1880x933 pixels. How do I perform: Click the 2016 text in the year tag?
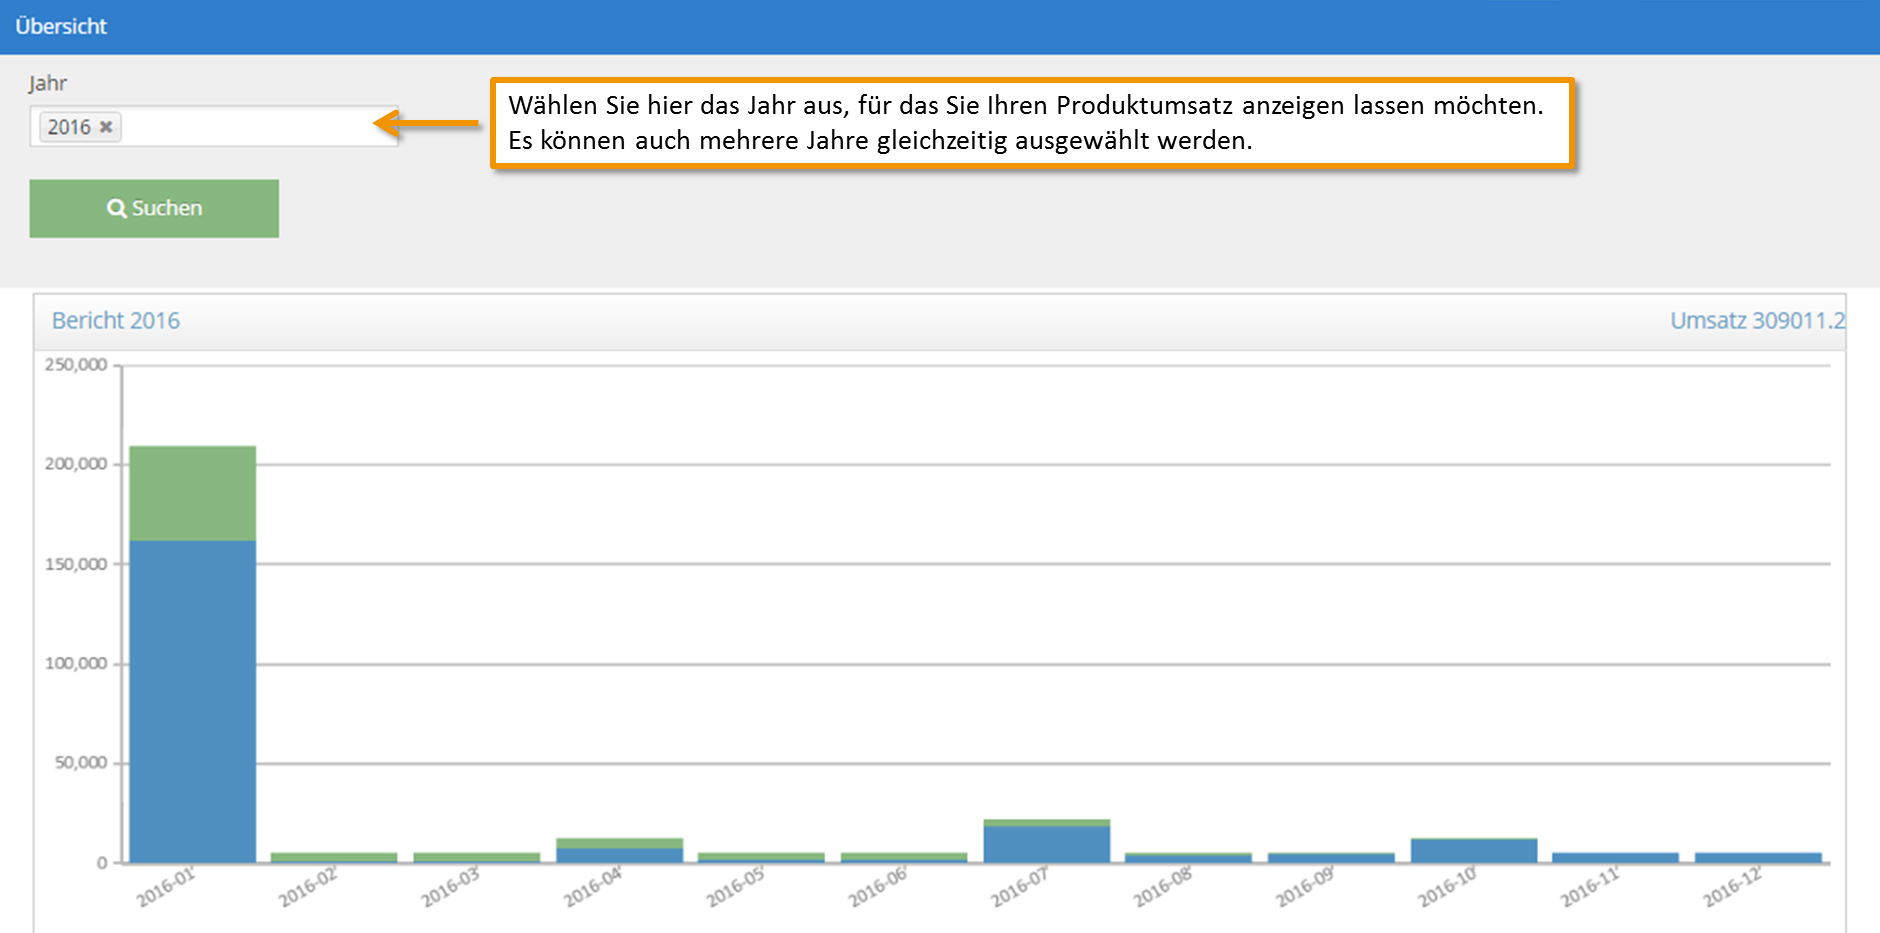click(69, 127)
